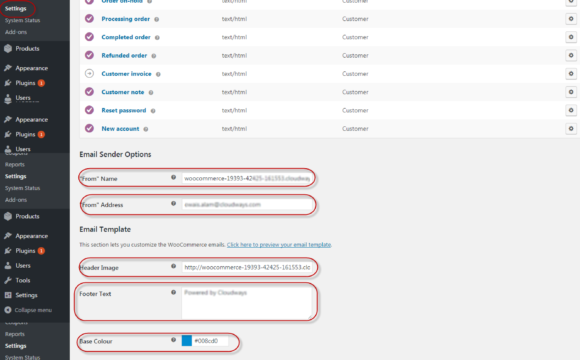This screenshot has height=360, width=580.
Task: Open gear settings for Customer note email
Action: [571, 92]
